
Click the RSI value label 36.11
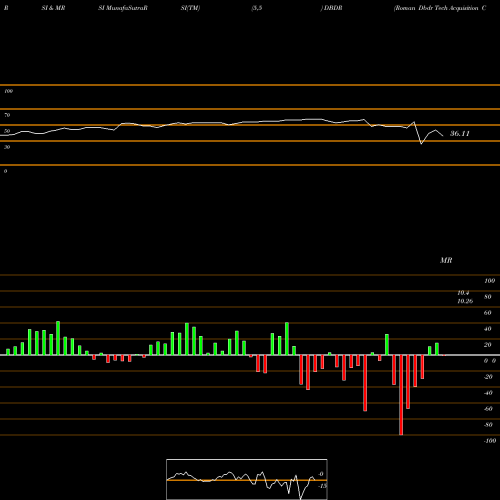click(460, 134)
